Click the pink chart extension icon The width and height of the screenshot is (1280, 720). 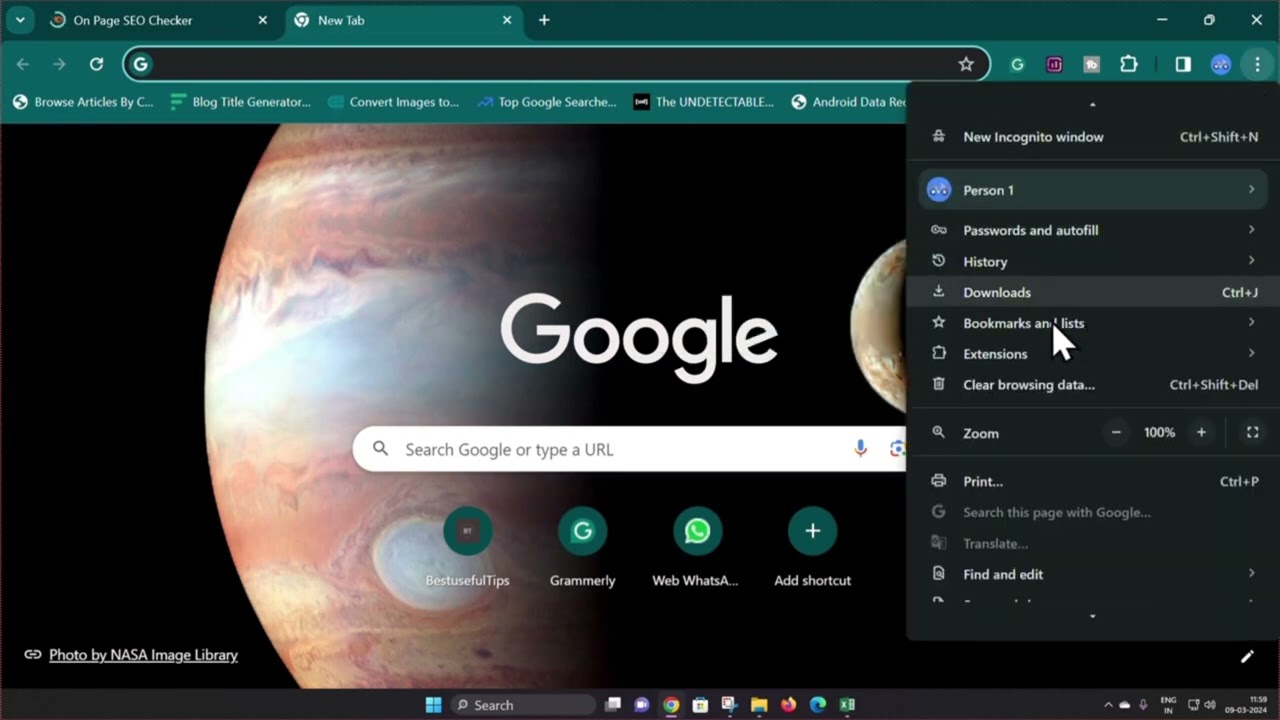coord(1054,64)
